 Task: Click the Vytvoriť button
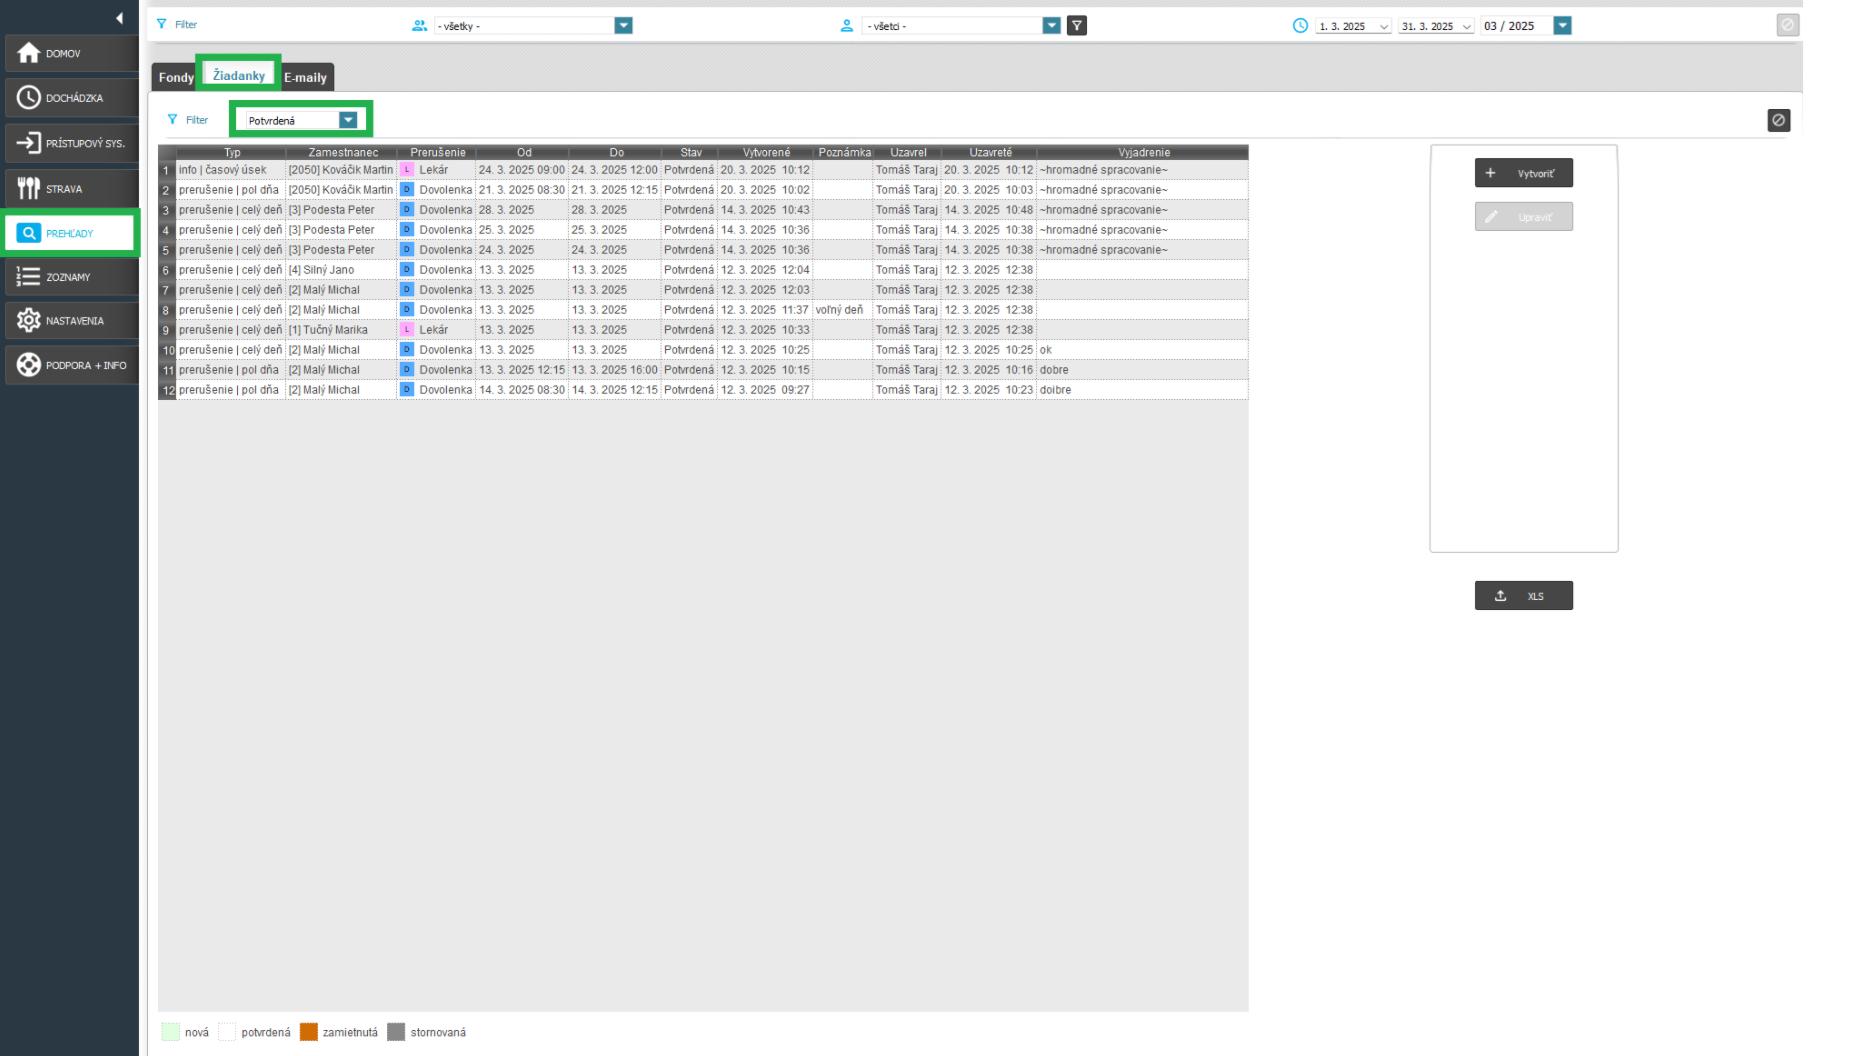tap(1523, 173)
